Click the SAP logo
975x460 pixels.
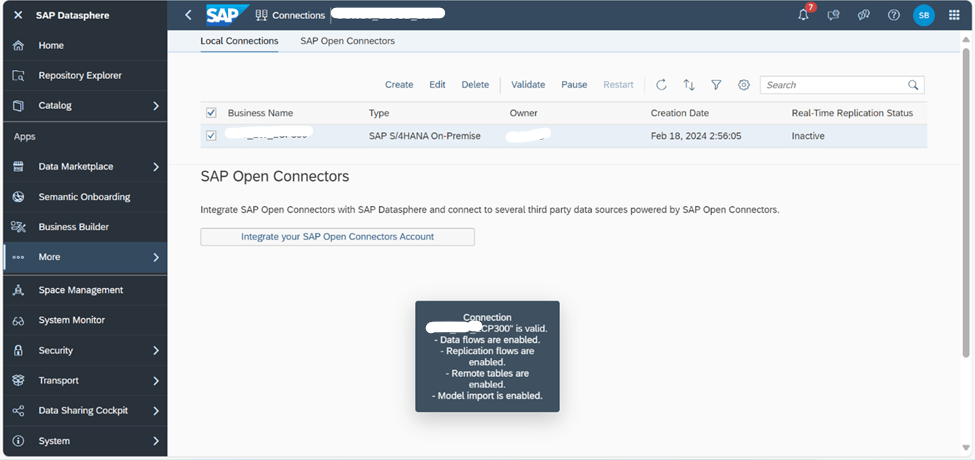click(227, 15)
